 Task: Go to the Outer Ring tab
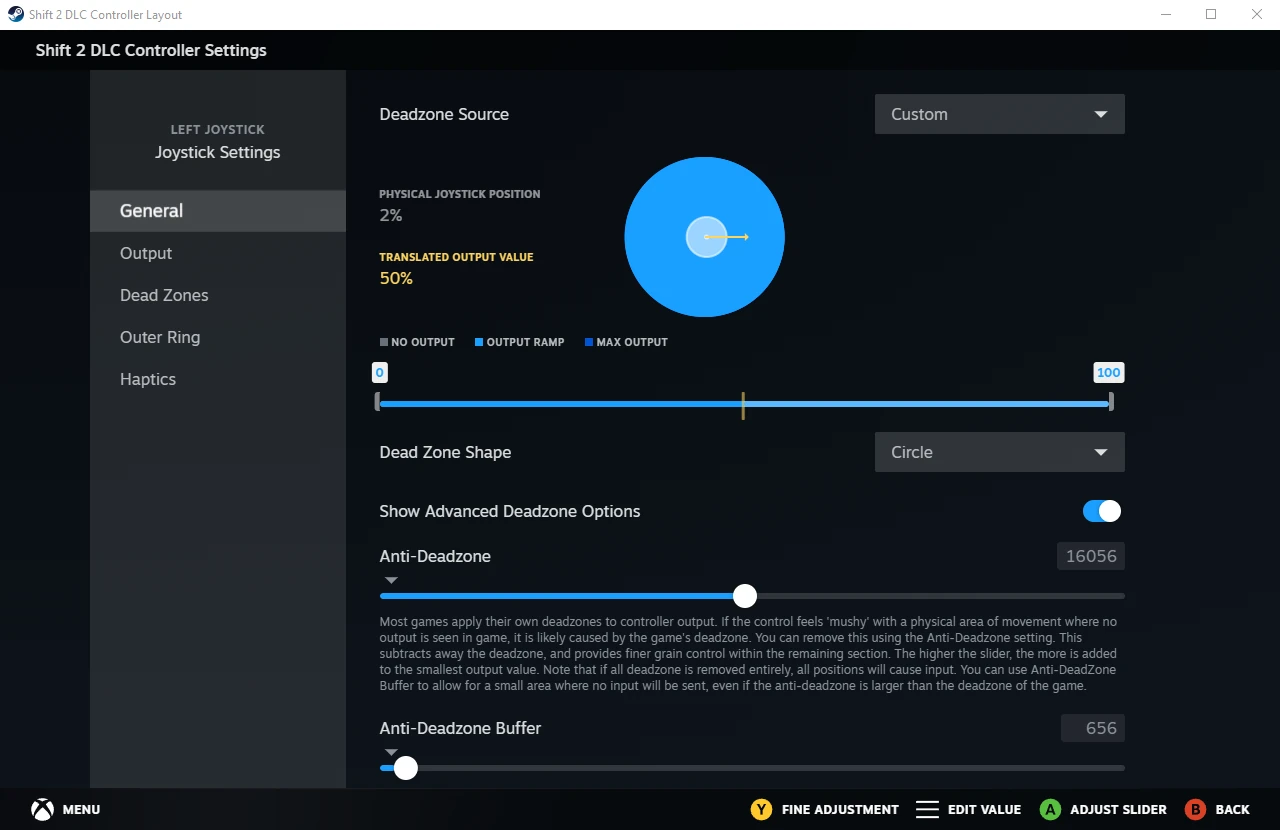(218, 337)
